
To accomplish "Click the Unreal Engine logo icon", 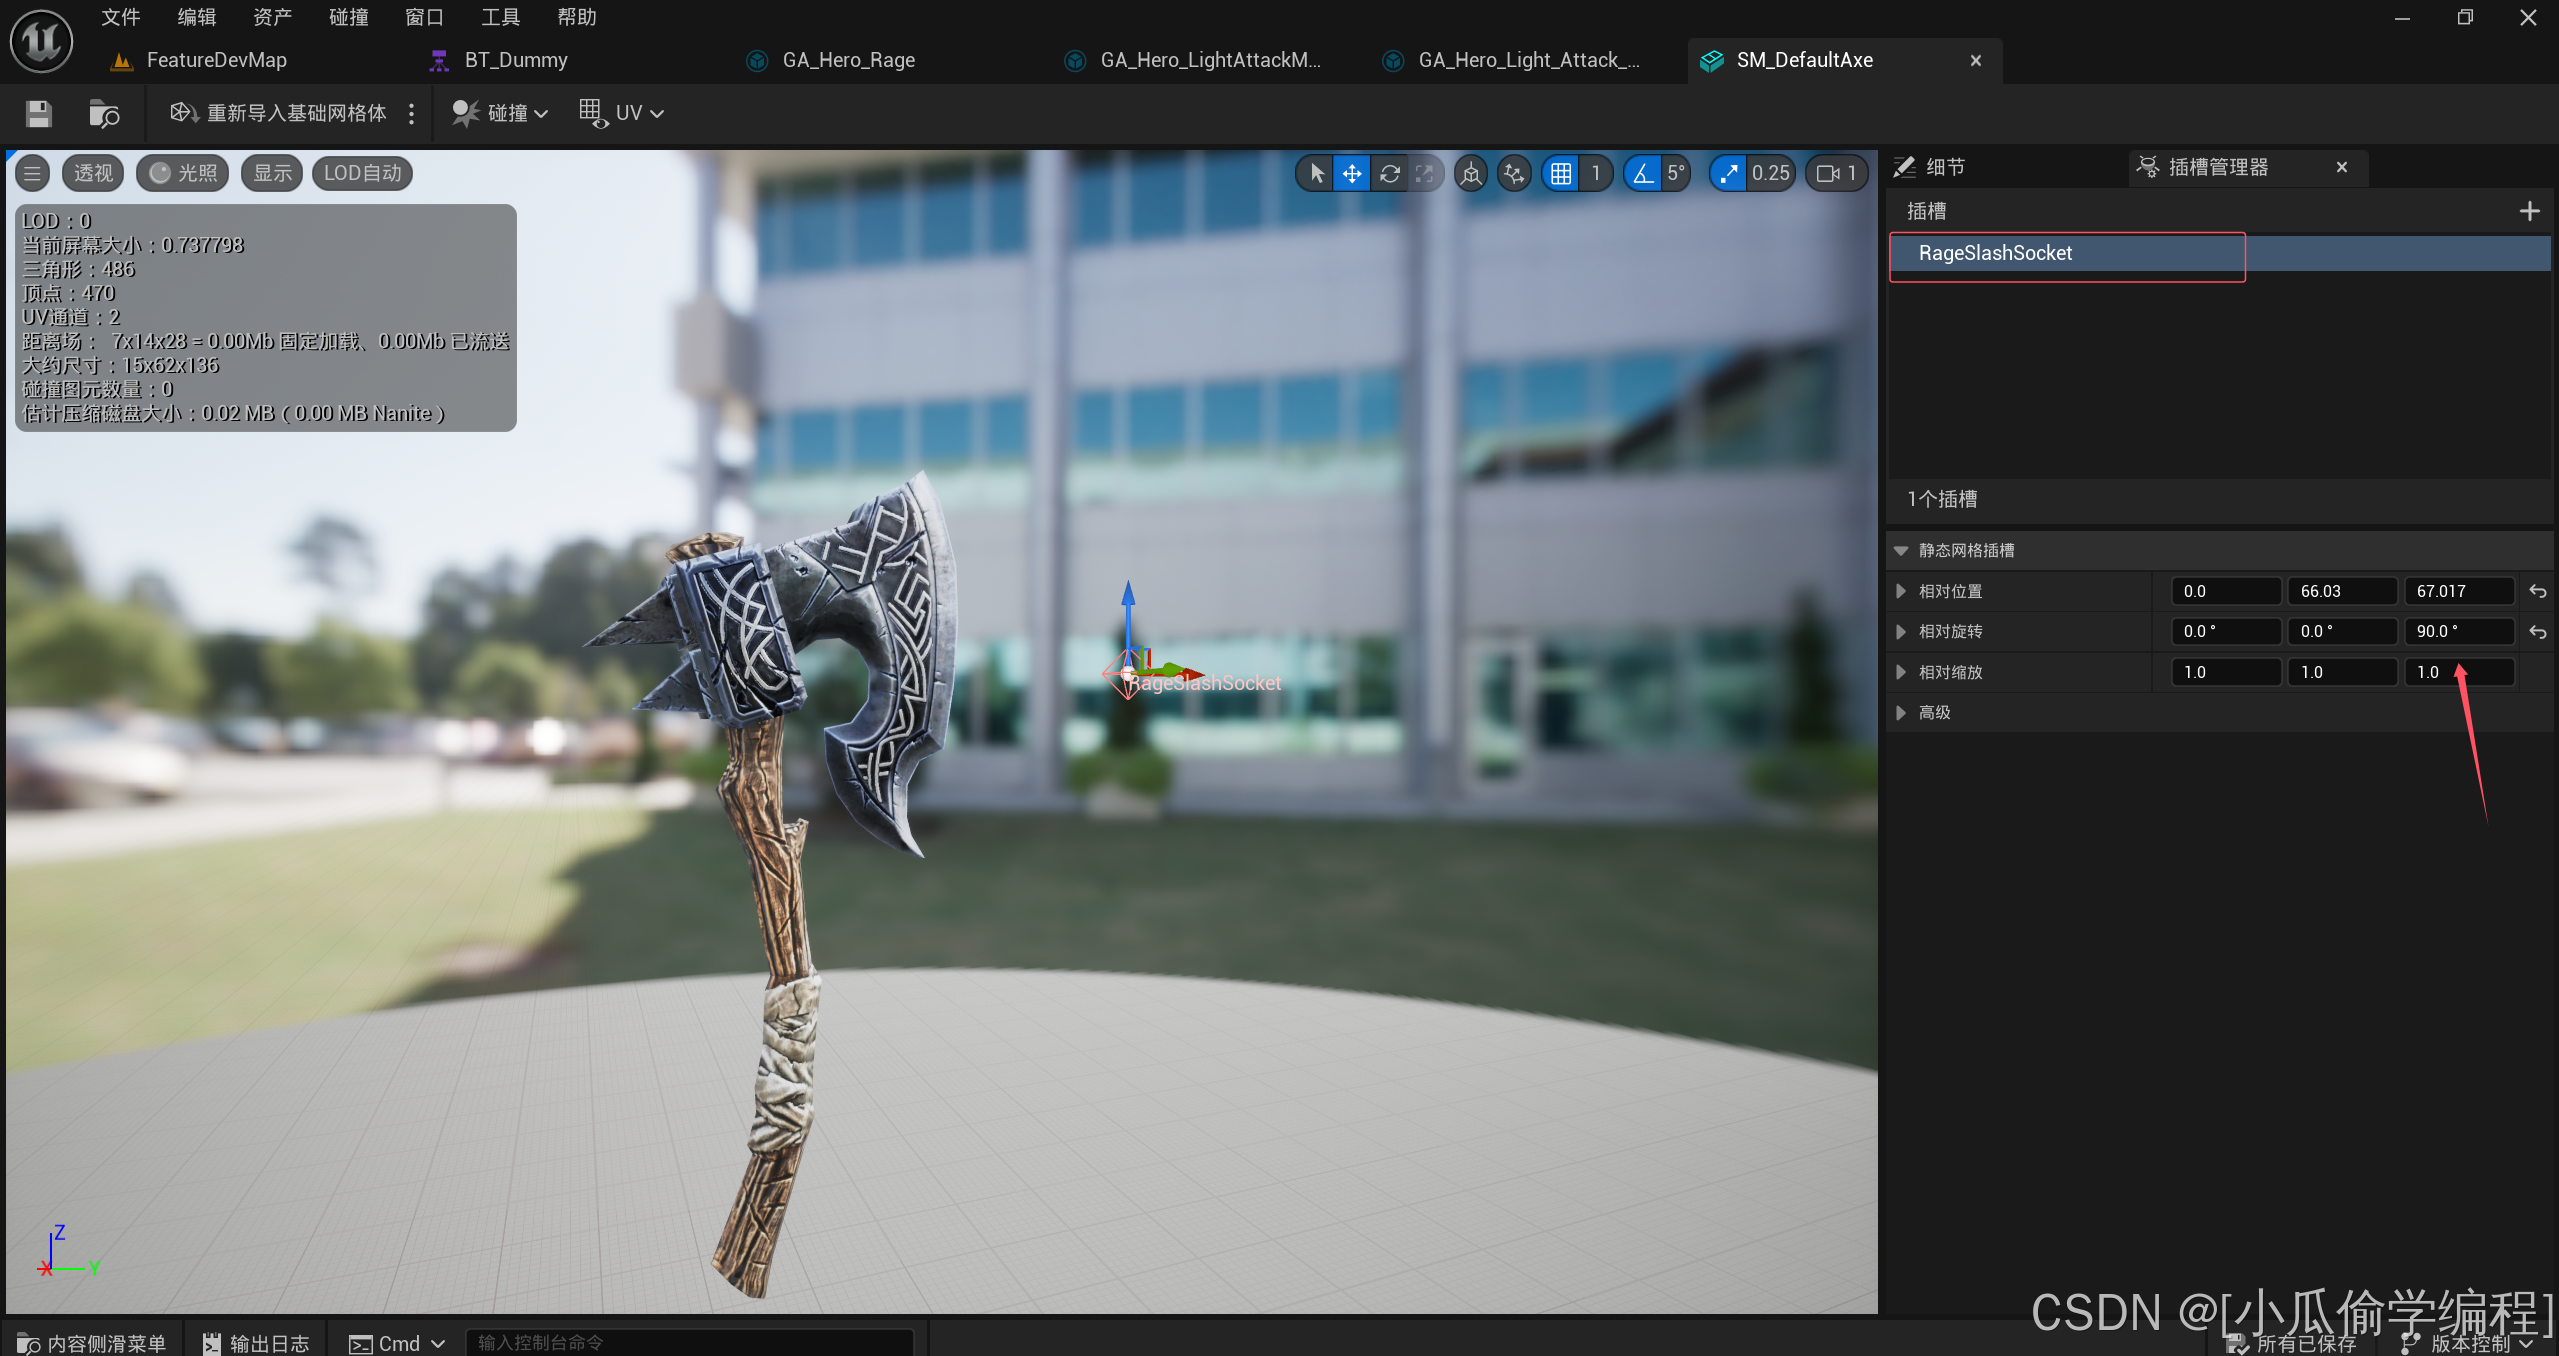I will 41,41.
